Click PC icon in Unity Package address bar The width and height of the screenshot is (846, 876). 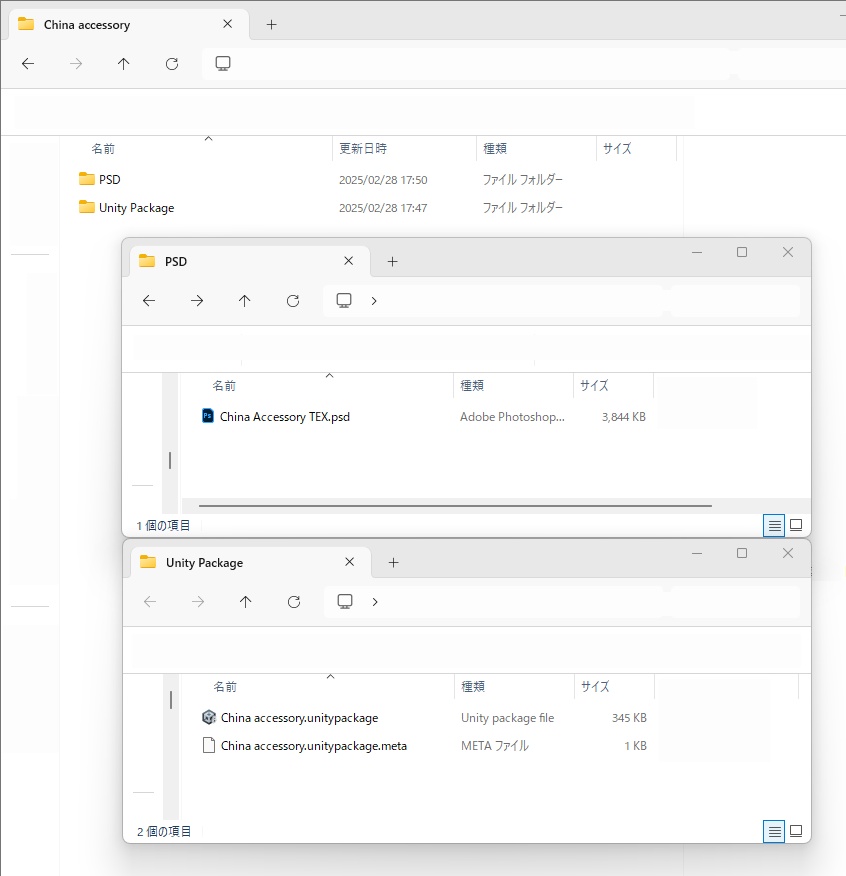[x=345, y=602]
